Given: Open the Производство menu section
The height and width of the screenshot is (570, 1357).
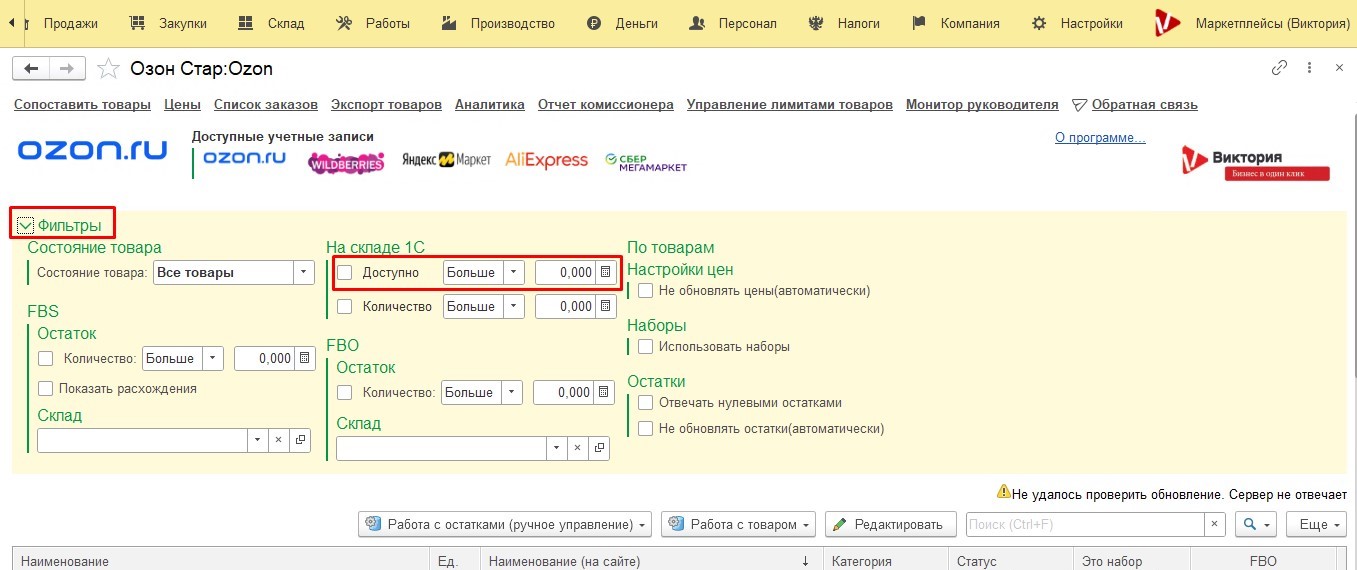Looking at the screenshot, I should coord(498,23).
